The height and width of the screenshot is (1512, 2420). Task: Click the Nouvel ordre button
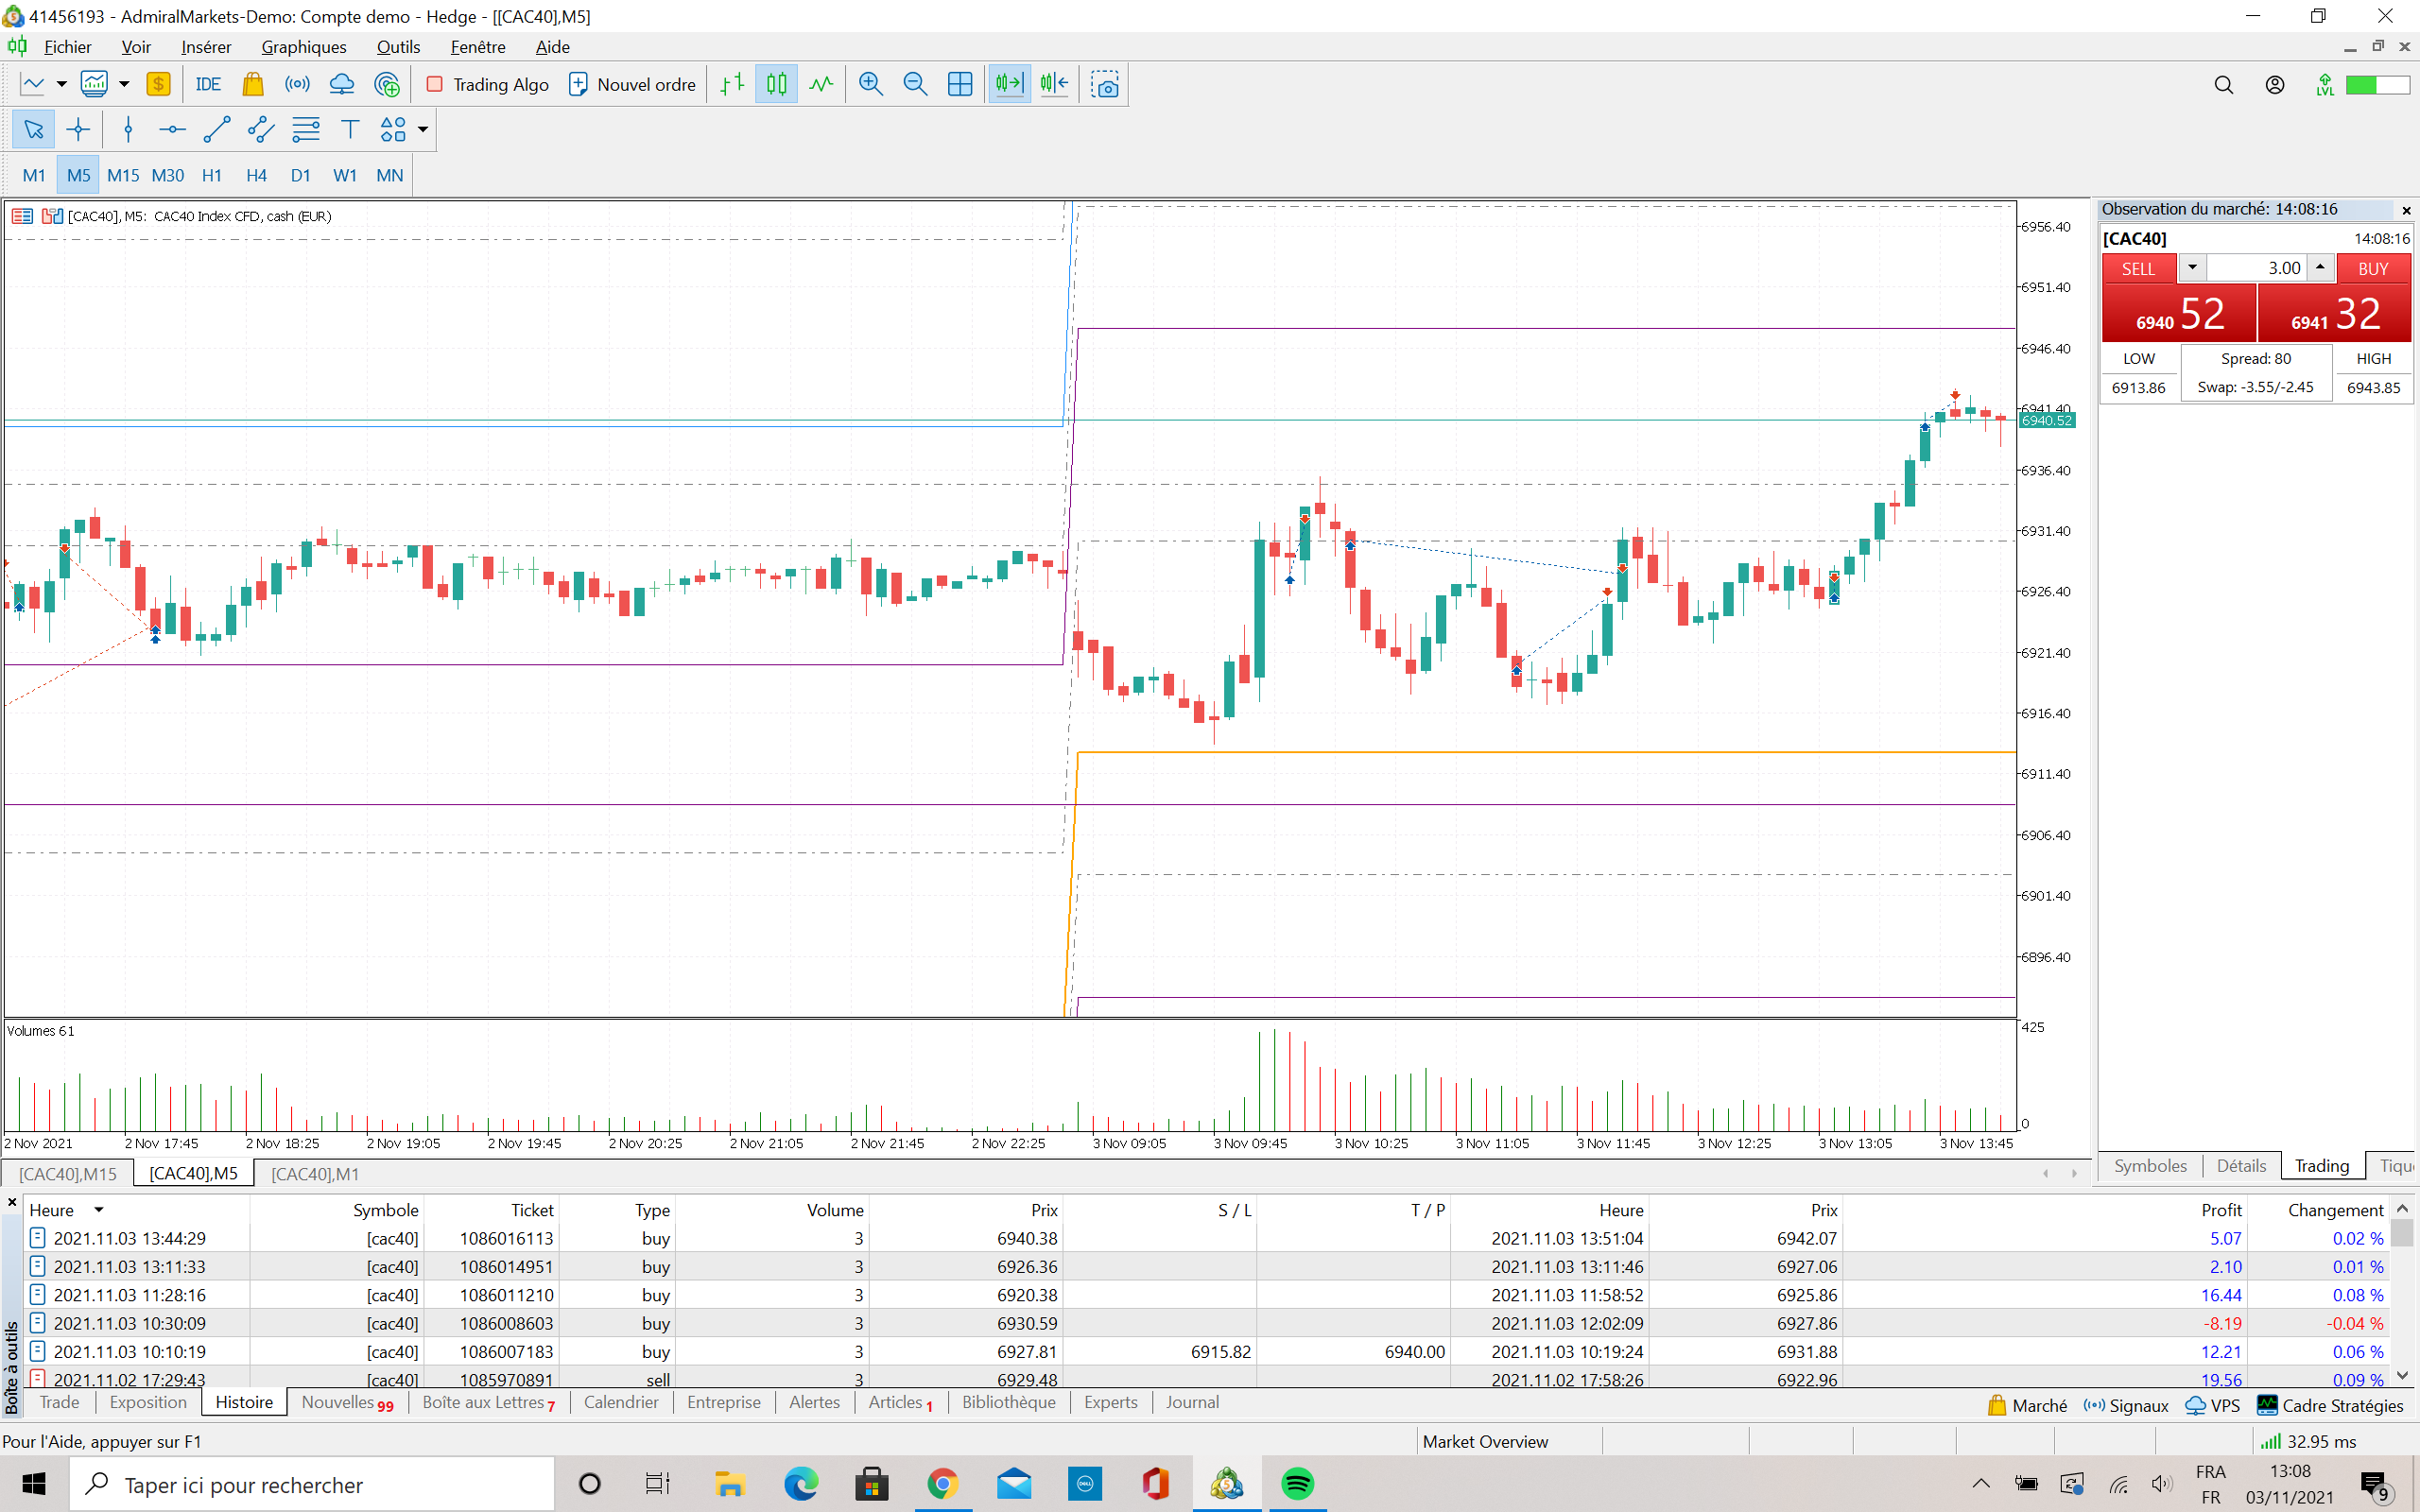pos(632,85)
